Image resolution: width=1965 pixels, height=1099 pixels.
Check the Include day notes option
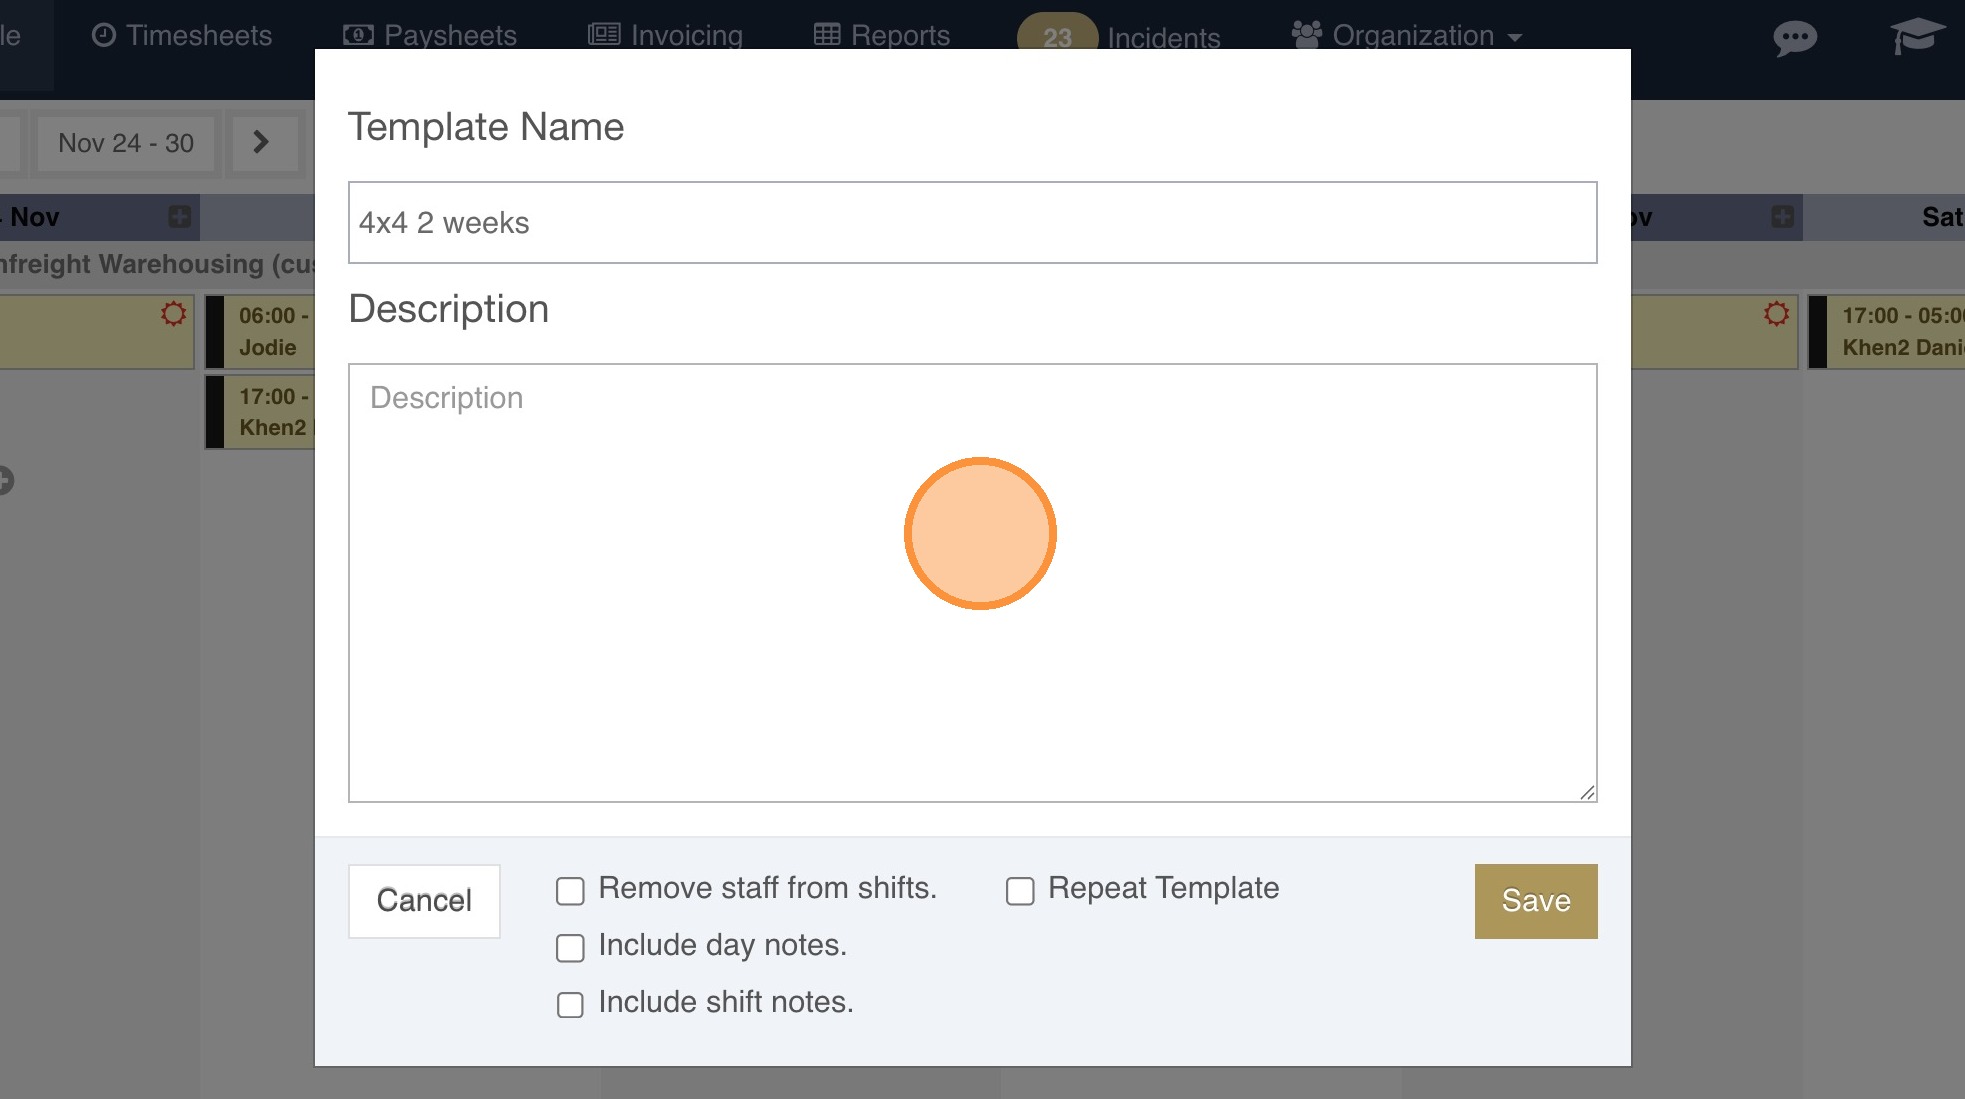[x=570, y=948]
